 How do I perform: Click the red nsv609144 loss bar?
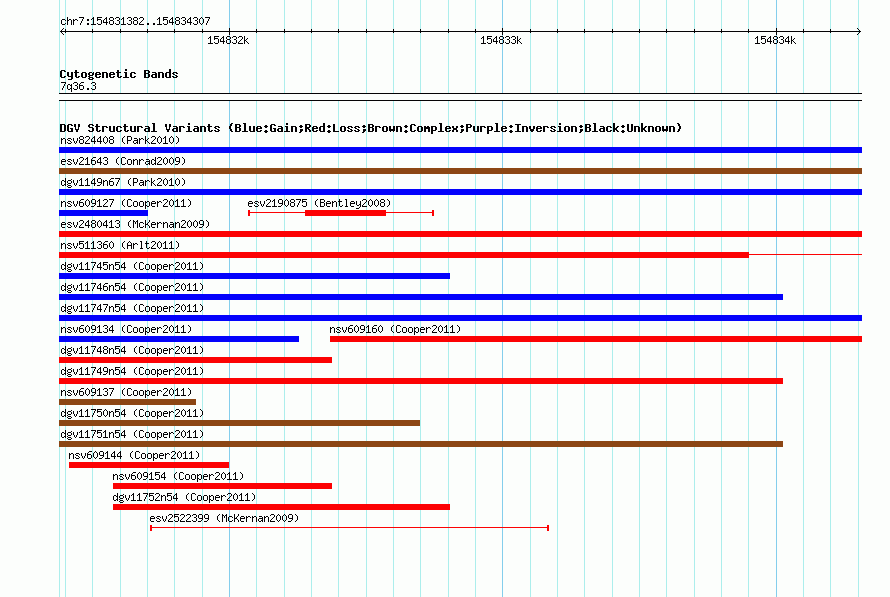pyautogui.click(x=149, y=465)
